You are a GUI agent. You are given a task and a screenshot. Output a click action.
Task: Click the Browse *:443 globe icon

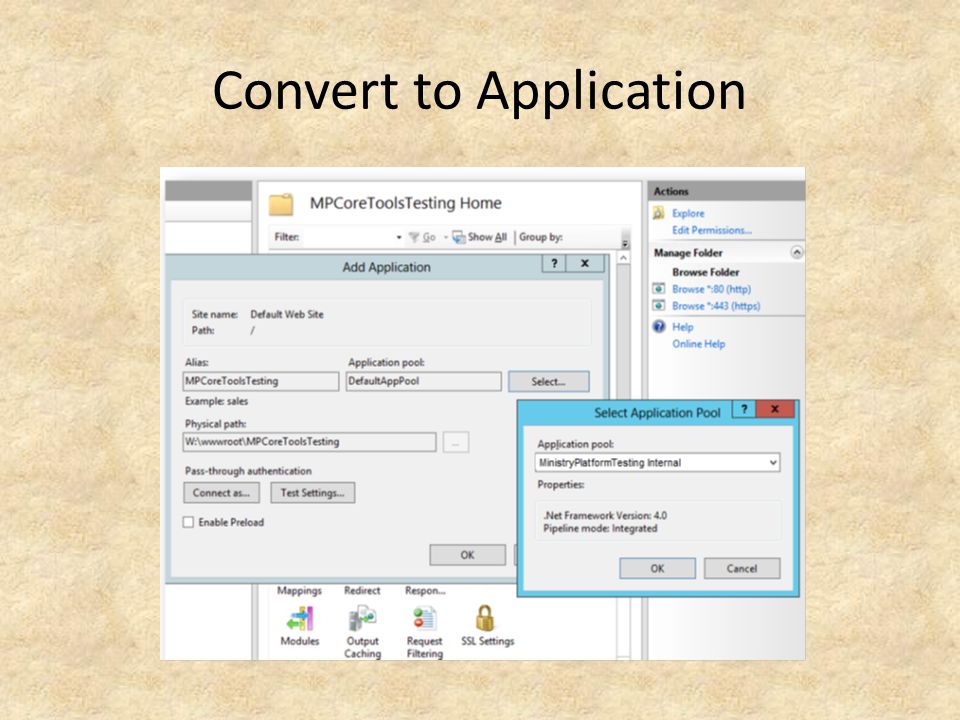[x=659, y=306]
